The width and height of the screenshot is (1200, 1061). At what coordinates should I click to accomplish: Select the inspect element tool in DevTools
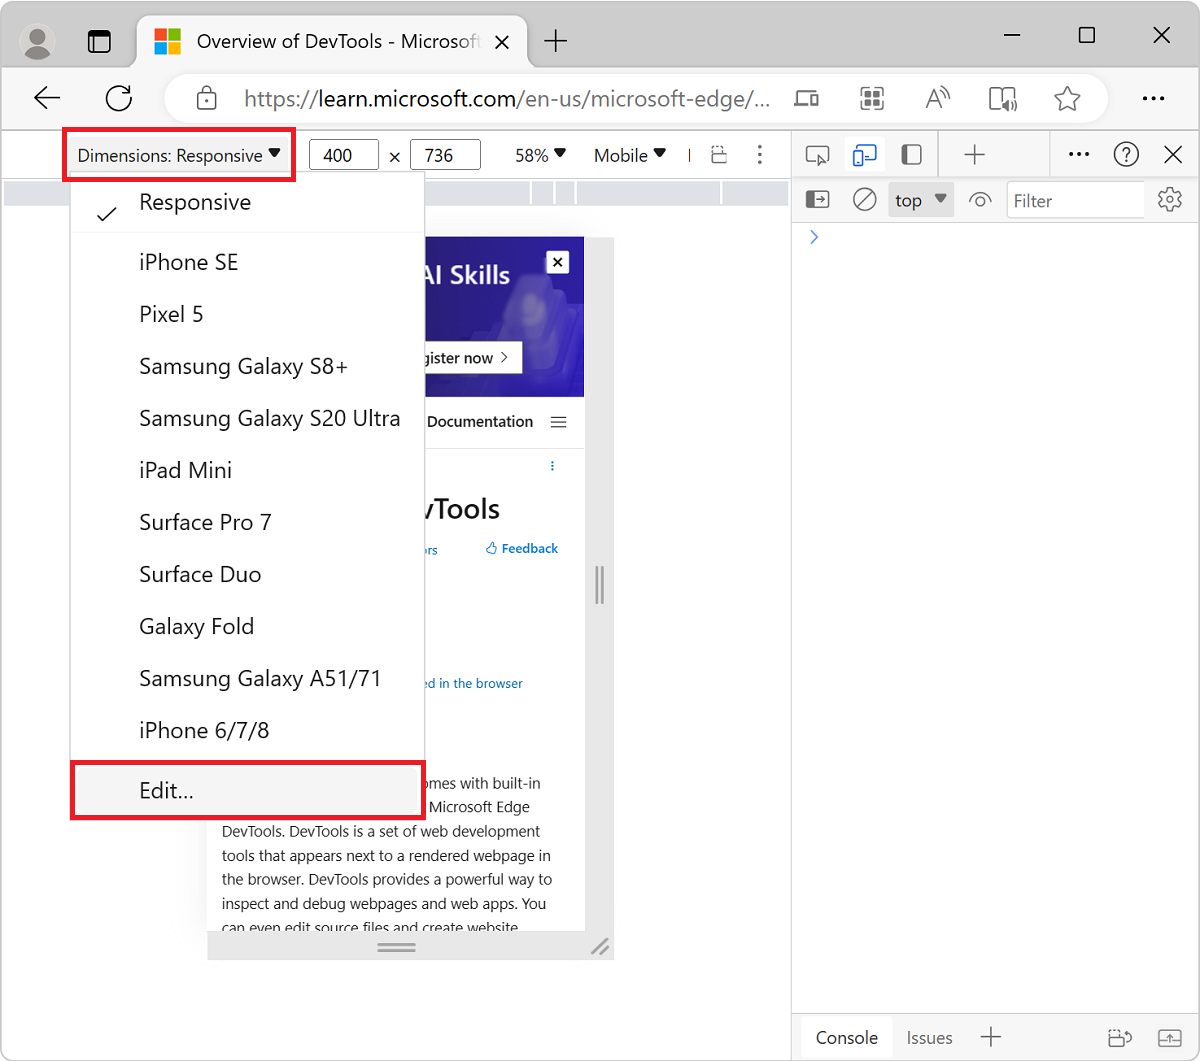[x=817, y=154]
